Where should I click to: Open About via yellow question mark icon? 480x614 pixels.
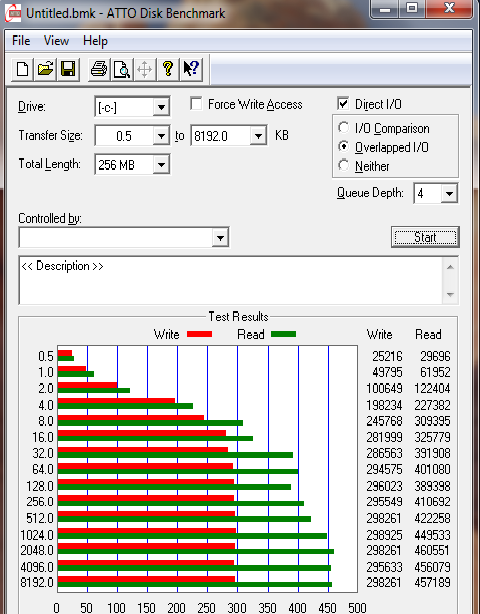point(168,70)
